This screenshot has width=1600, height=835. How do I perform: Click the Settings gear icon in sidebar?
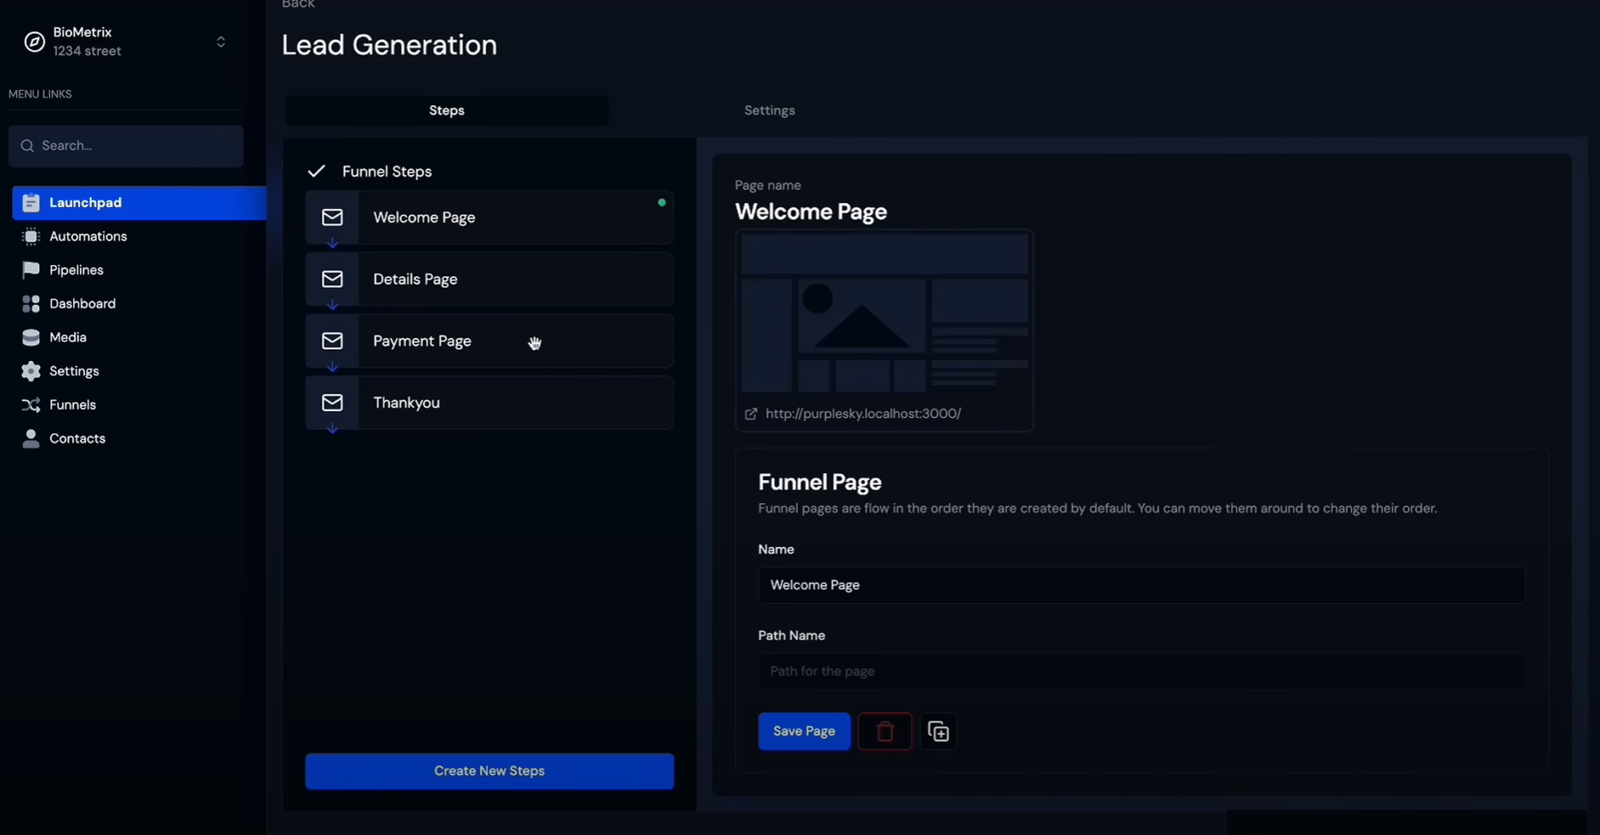31,371
